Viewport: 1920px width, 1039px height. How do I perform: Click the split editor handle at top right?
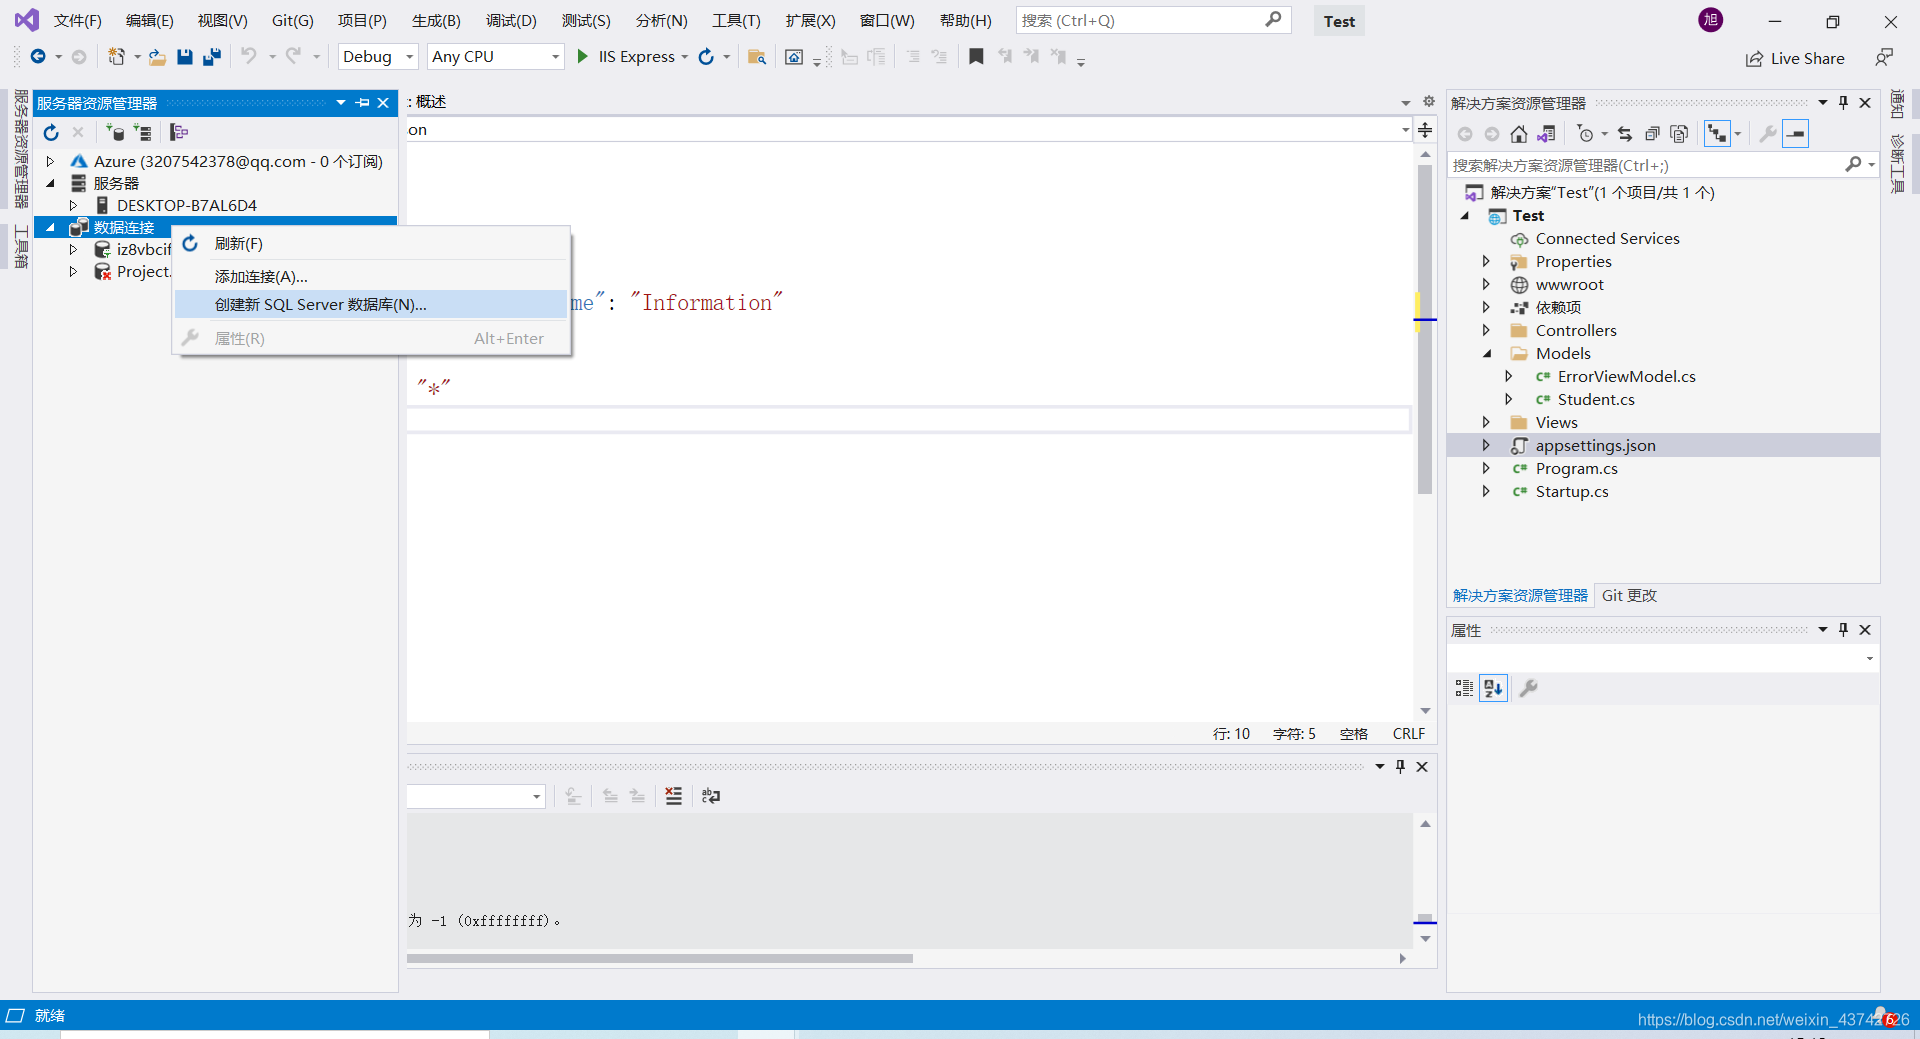point(1425,130)
